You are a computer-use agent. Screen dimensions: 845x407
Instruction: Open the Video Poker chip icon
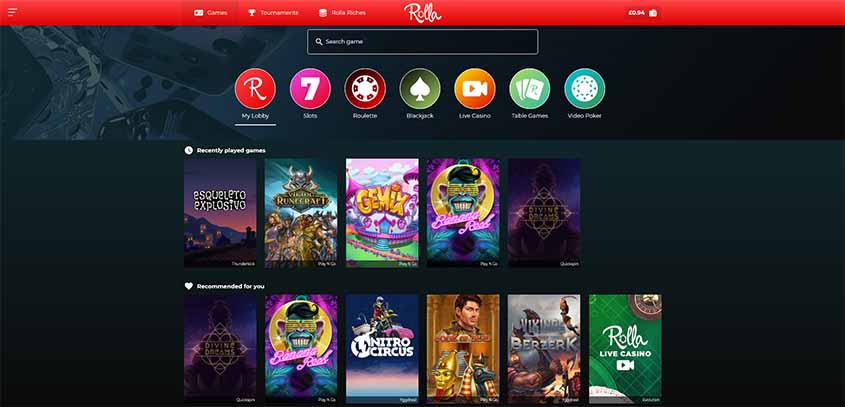tap(585, 88)
